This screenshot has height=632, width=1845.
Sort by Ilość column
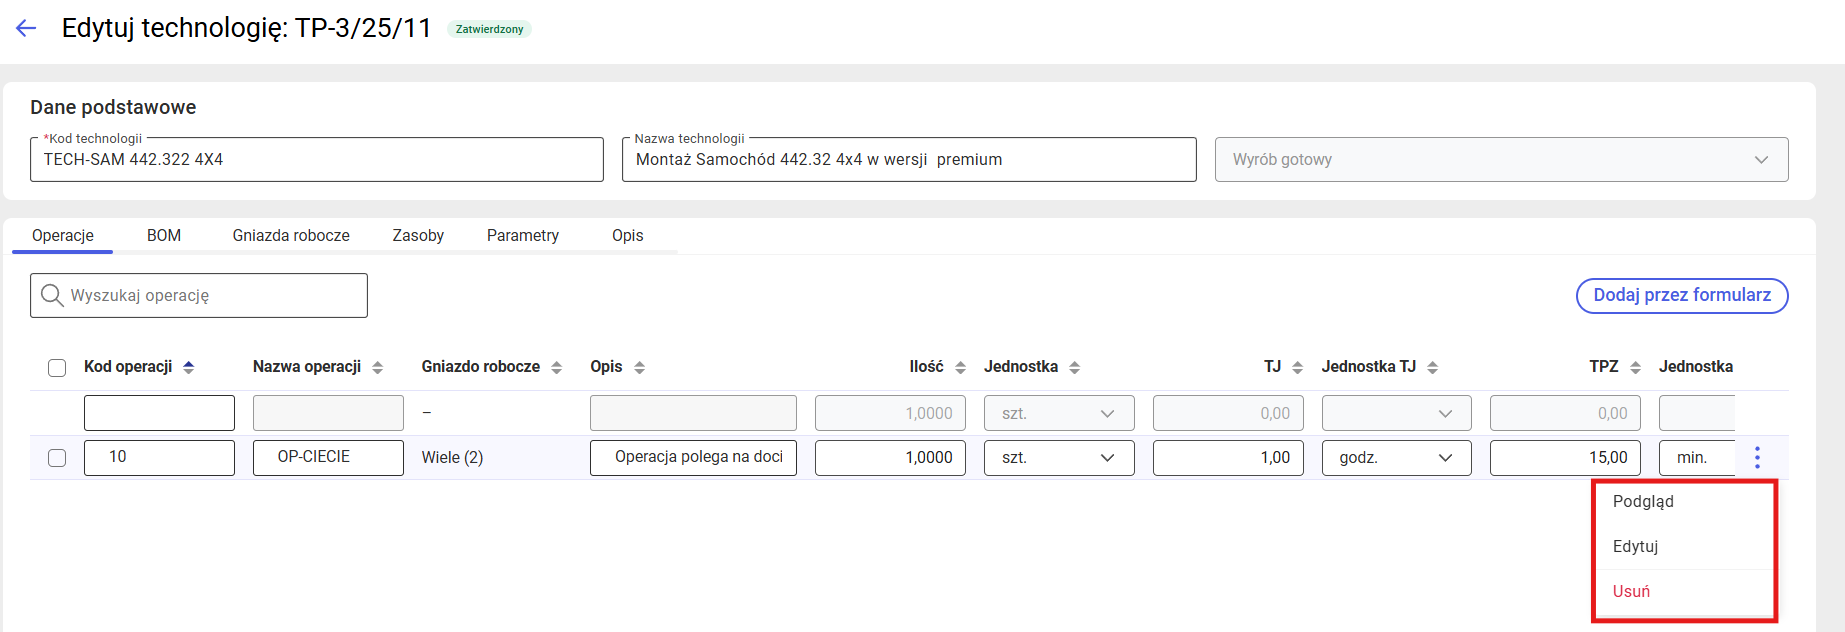(x=960, y=367)
